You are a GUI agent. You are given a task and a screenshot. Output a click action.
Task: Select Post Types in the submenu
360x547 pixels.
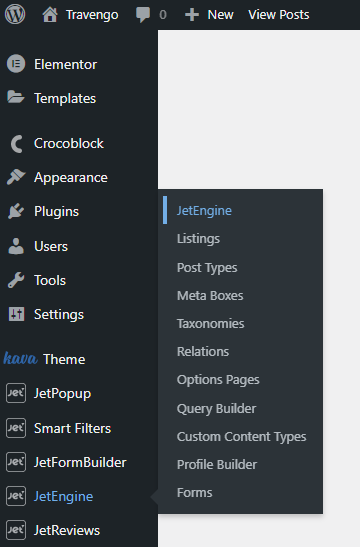(207, 268)
